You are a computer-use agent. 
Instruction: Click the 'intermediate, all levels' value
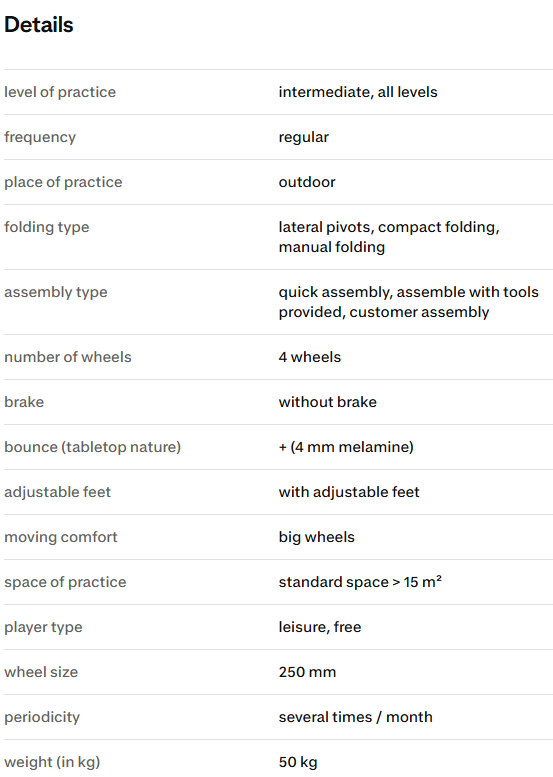(358, 92)
